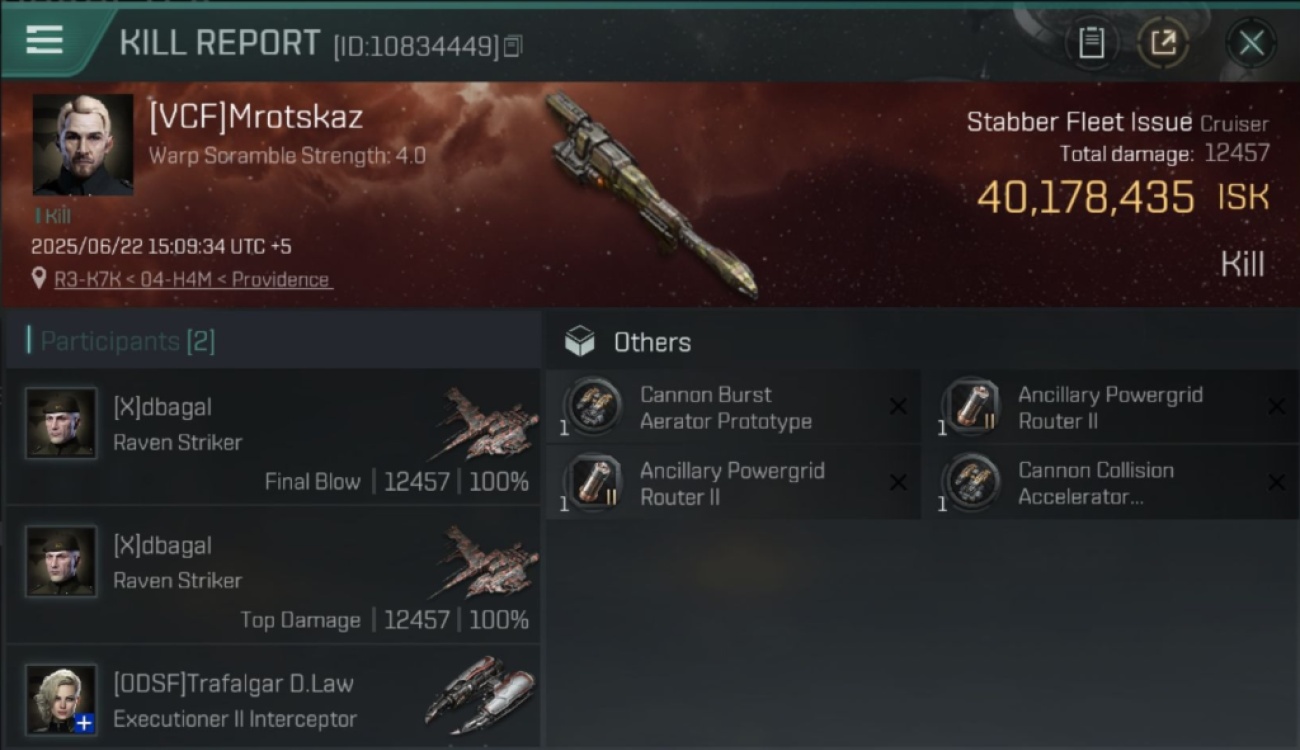View Mrotskaz pilot portrait
This screenshot has height=750, width=1300.
tap(83, 144)
